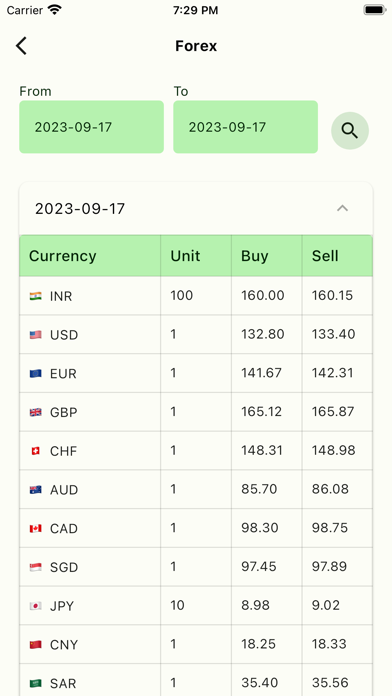This screenshot has width=392, height=696.
Task: Click the 2023-09-17 section title
Action: 80,209
